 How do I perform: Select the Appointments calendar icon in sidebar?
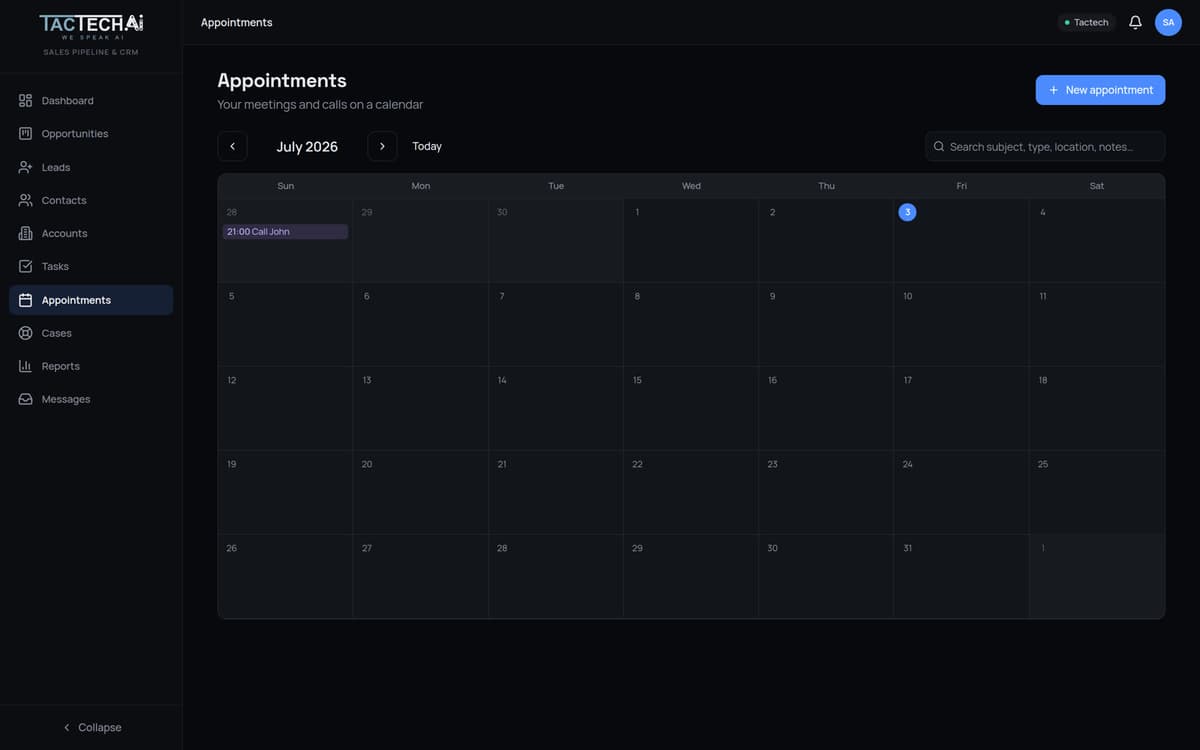coord(26,300)
